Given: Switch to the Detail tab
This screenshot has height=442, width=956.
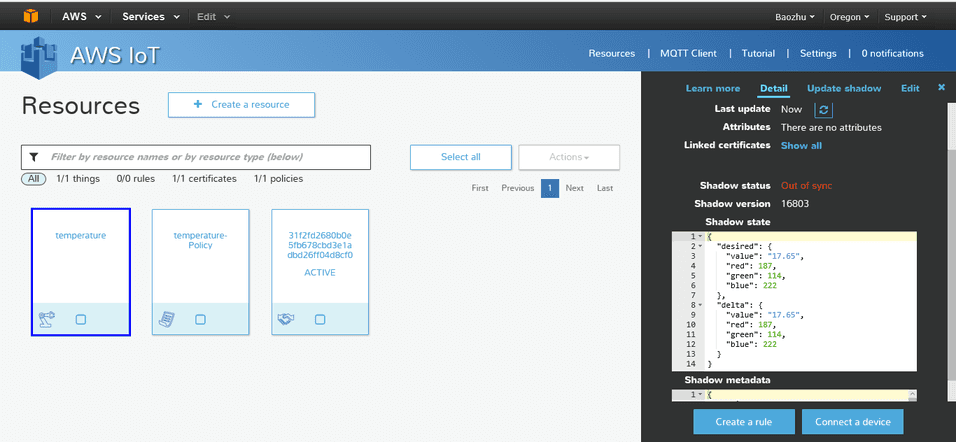Looking at the screenshot, I should 774,88.
